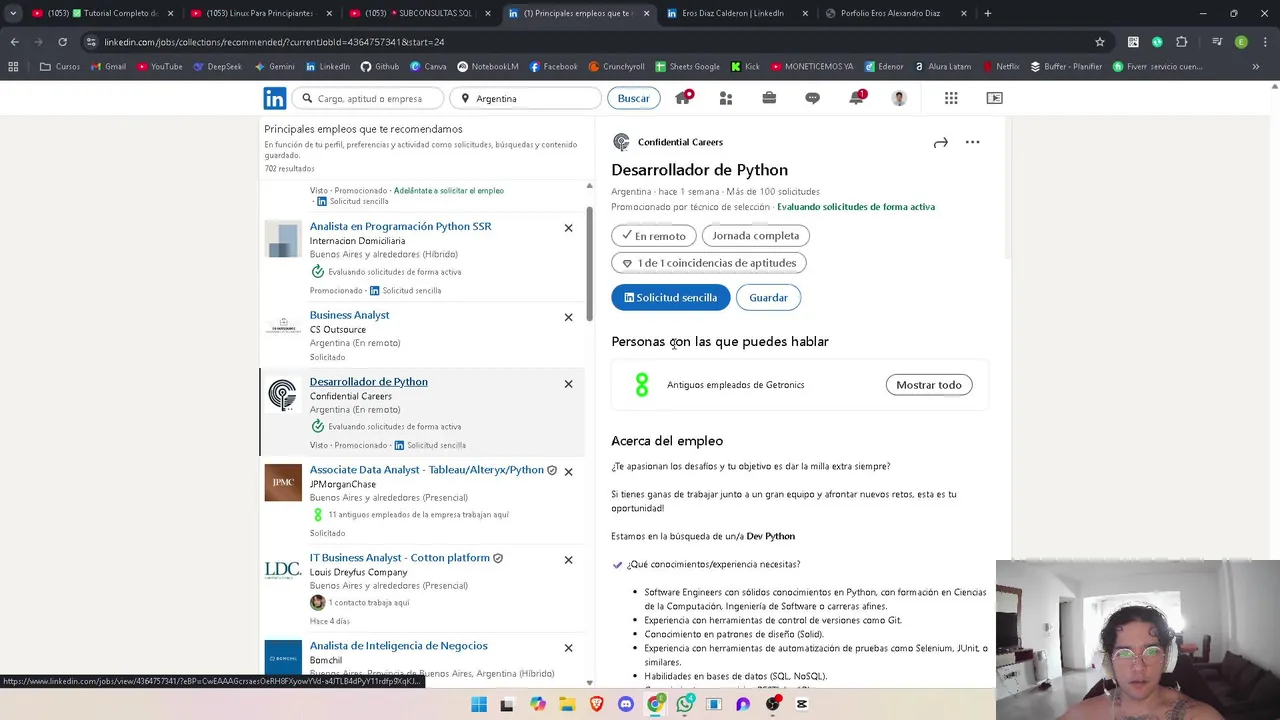1280x720 pixels.
Task: Open the LinkedIn apps grid menu
Action: coord(951,98)
